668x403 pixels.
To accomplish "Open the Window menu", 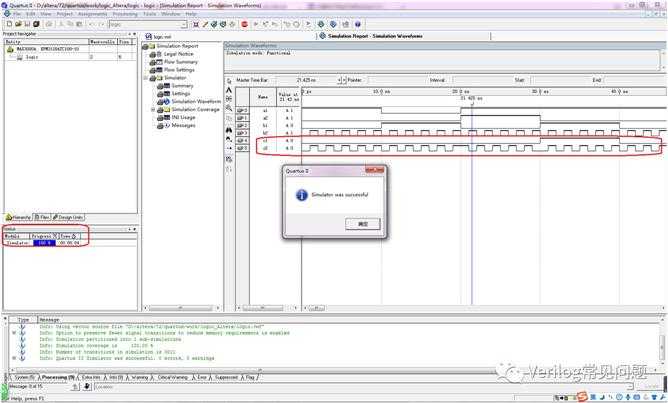I will click(x=170, y=14).
